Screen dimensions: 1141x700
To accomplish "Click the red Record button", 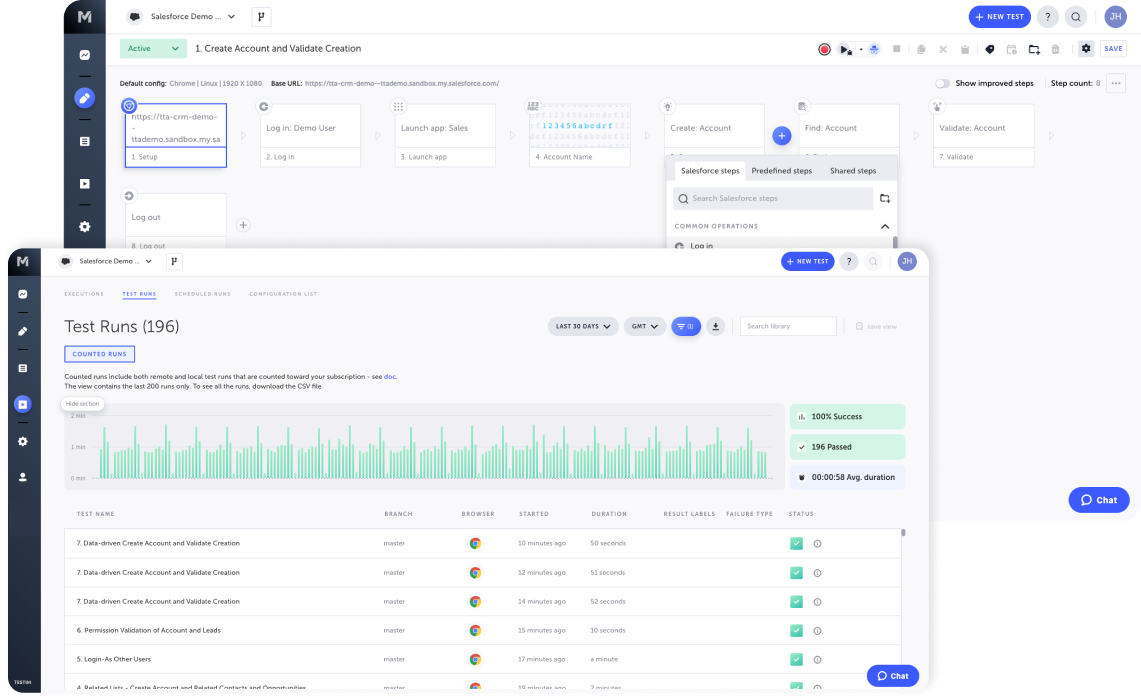I will 824,49.
